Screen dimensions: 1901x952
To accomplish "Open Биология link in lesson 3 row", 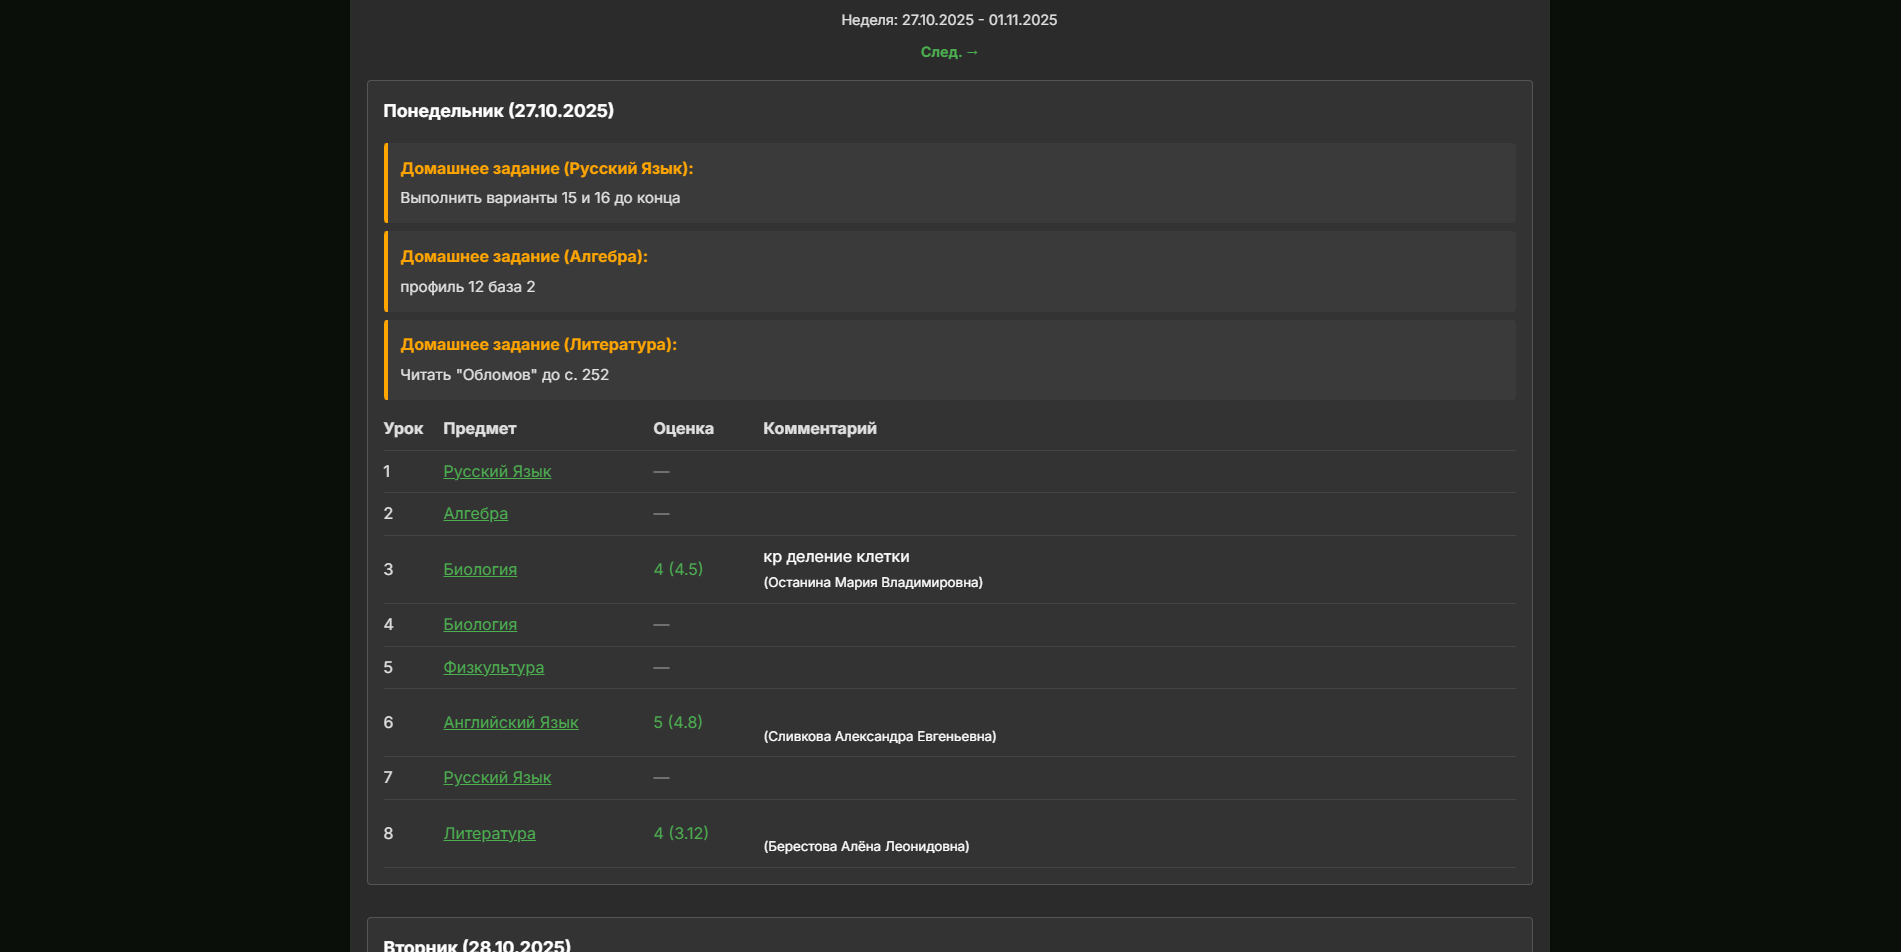I will [480, 569].
